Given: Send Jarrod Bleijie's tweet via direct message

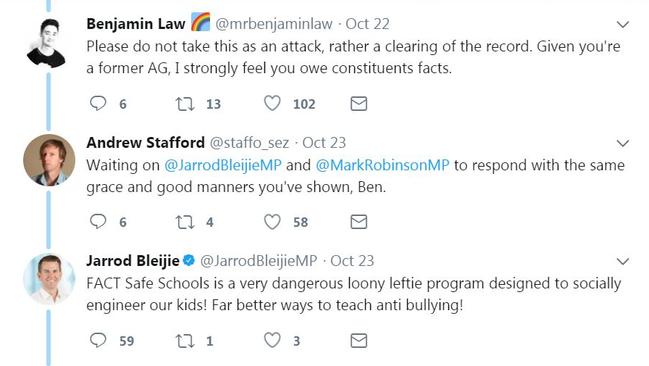Looking at the screenshot, I should [358, 341].
